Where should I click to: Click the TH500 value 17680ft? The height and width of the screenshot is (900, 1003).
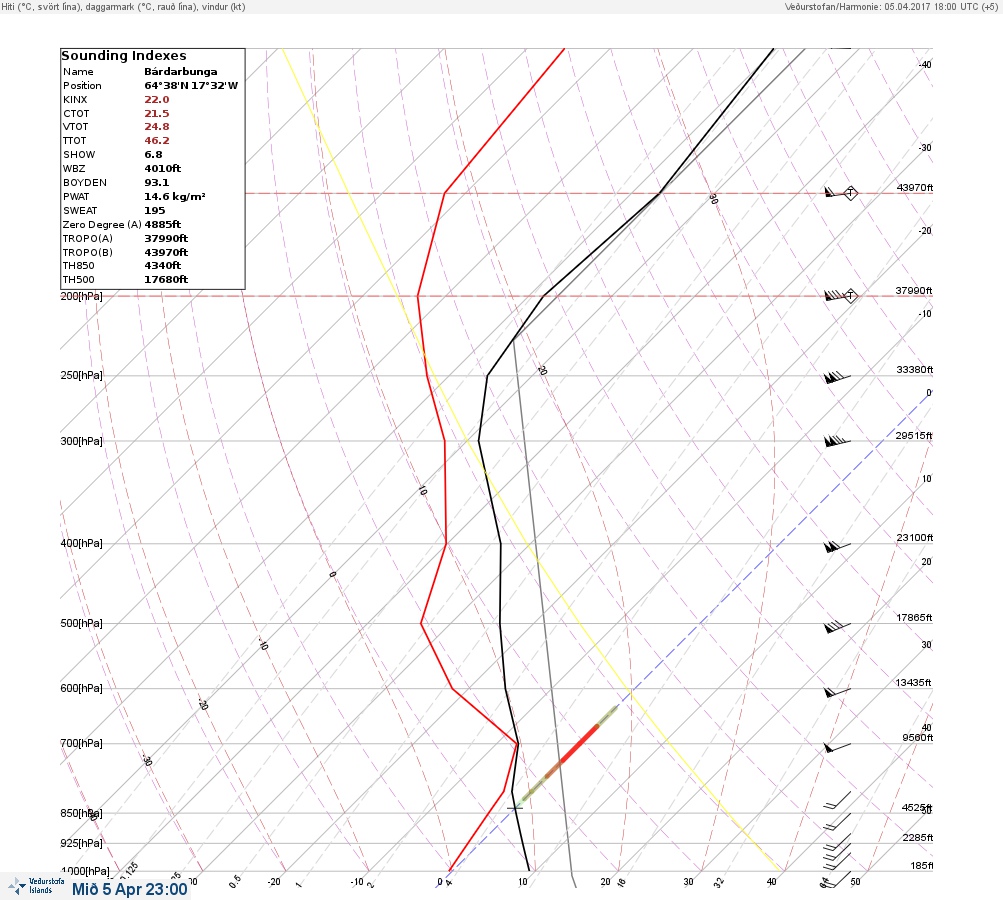166,280
